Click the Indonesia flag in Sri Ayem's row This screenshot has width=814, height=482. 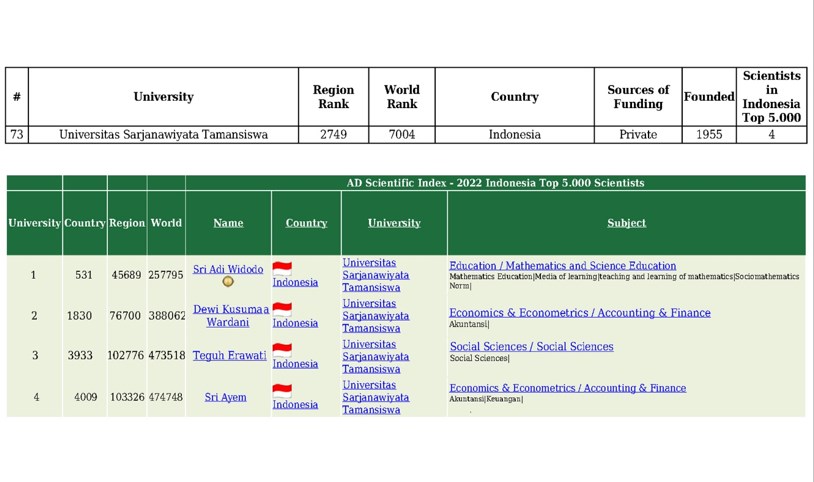pos(282,391)
